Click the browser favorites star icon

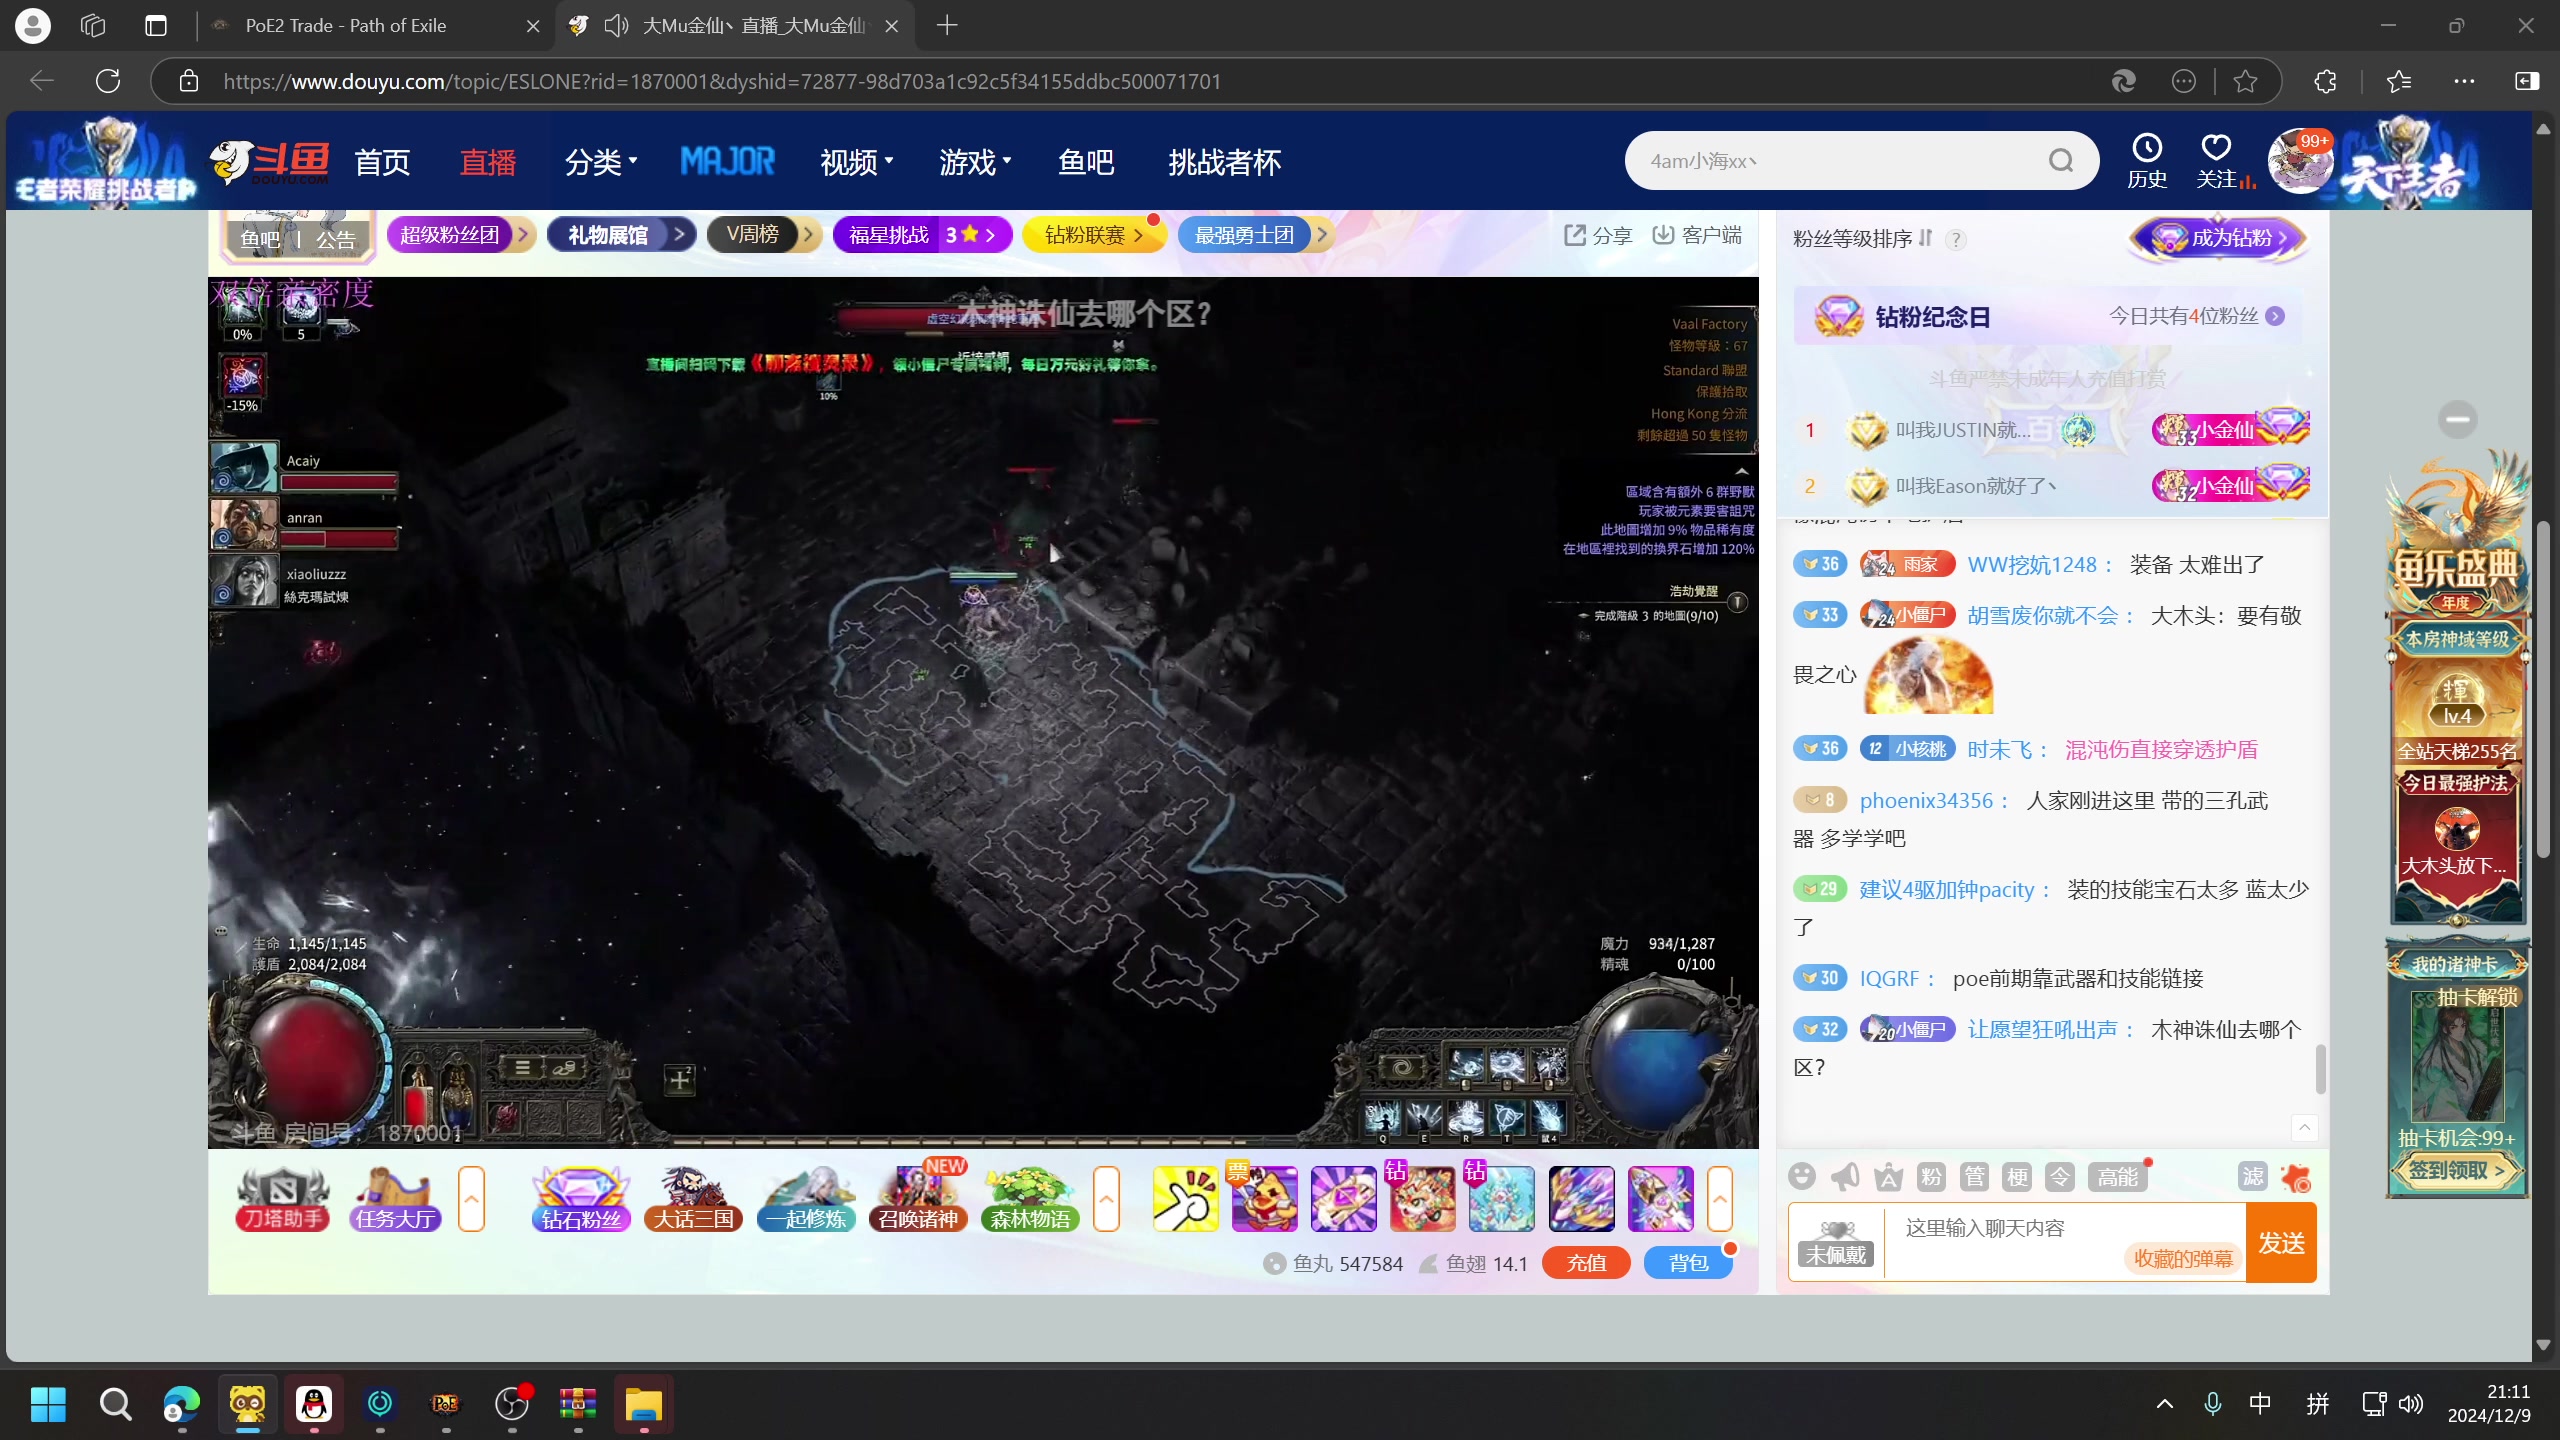coord(2245,81)
